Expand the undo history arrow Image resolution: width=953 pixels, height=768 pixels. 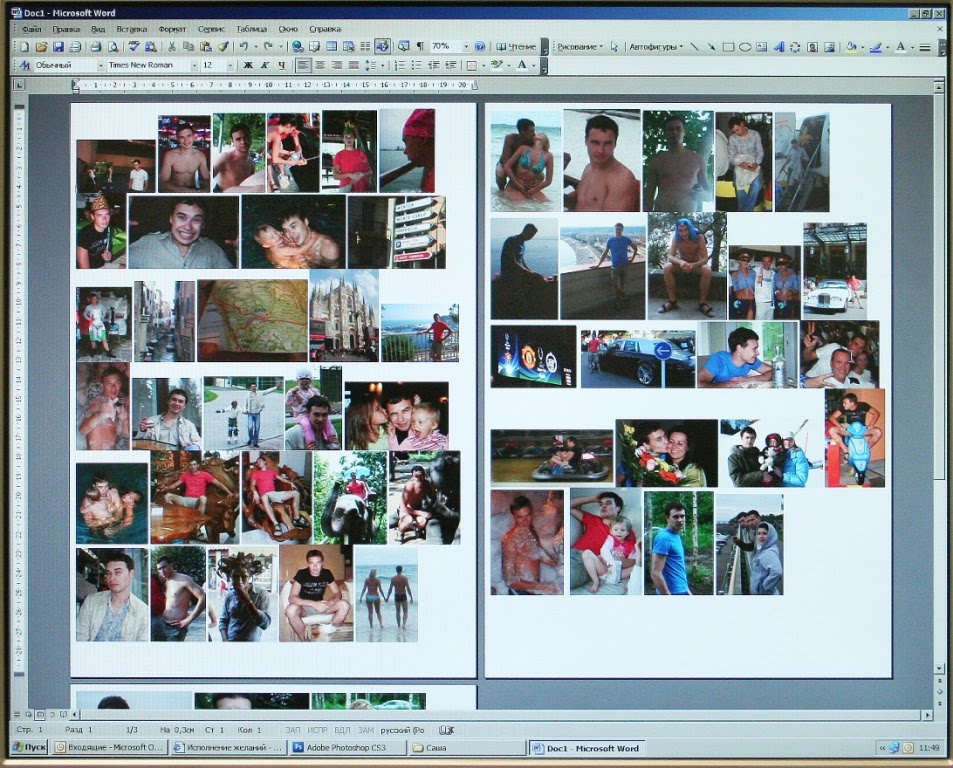point(255,47)
